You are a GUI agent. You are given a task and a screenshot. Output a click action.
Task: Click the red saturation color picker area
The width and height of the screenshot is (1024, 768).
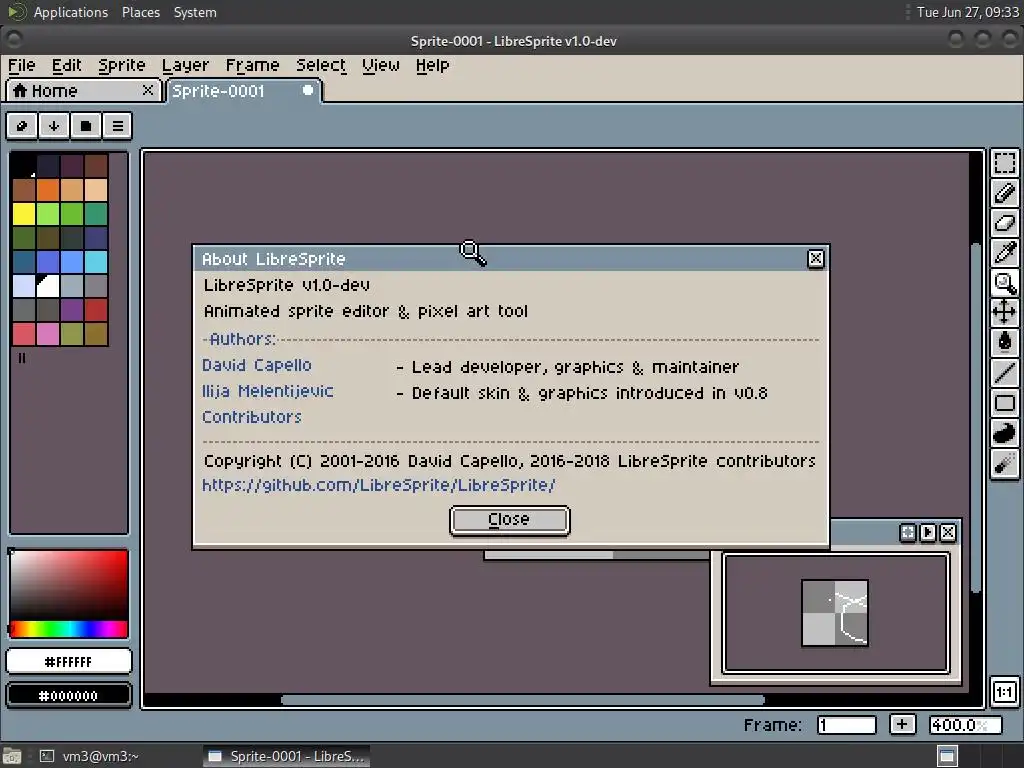pyautogui.click(x=69, y=585)
